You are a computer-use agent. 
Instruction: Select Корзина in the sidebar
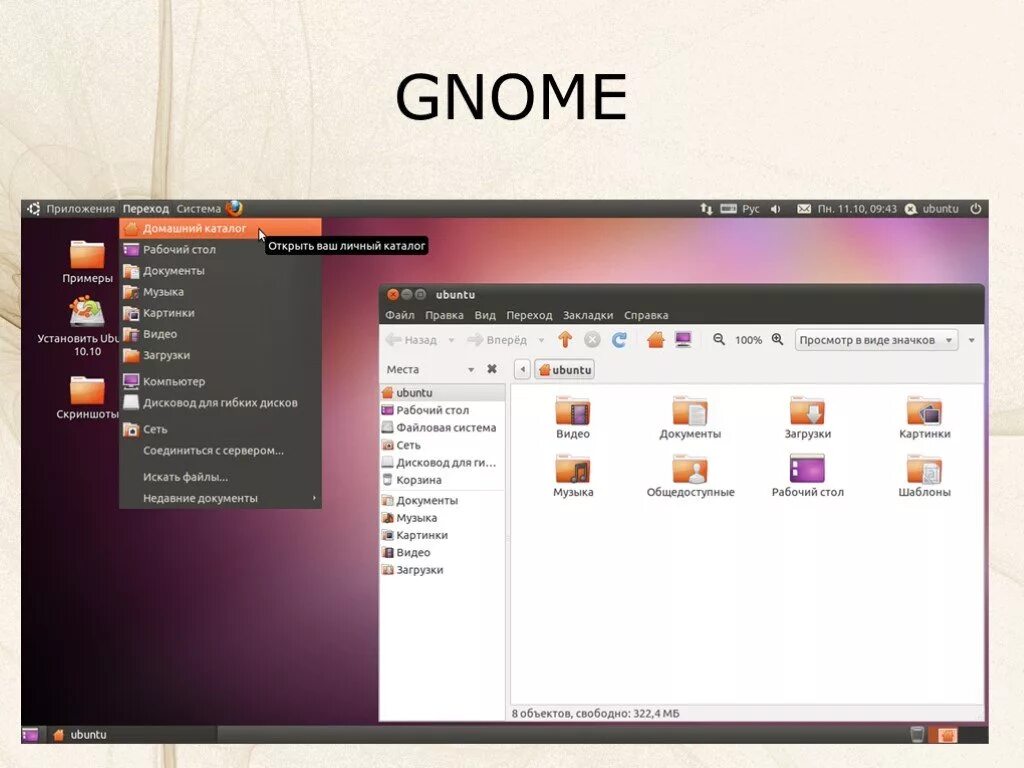(442, 479)
